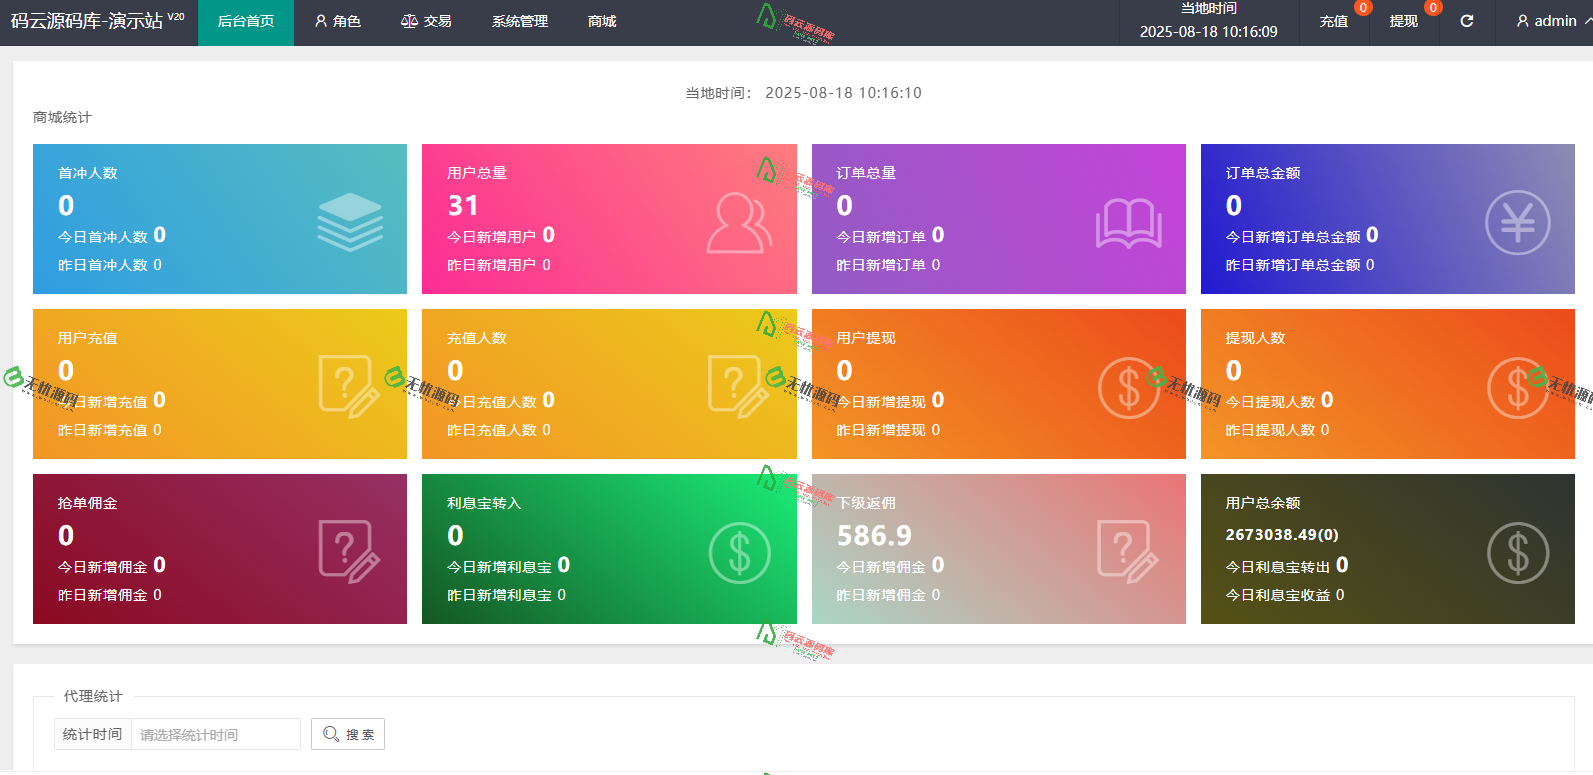Screen dimensions: 1593x775
Task: Click the user silhouette icon on 用户总量 card
Action: coord(739,222)
